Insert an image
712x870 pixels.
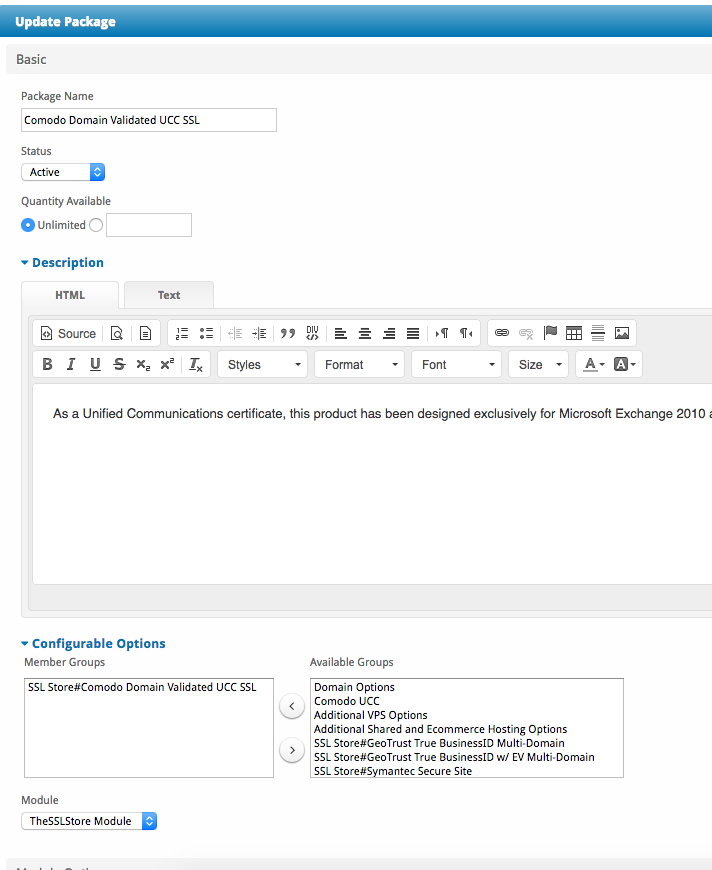coord(622,333)
